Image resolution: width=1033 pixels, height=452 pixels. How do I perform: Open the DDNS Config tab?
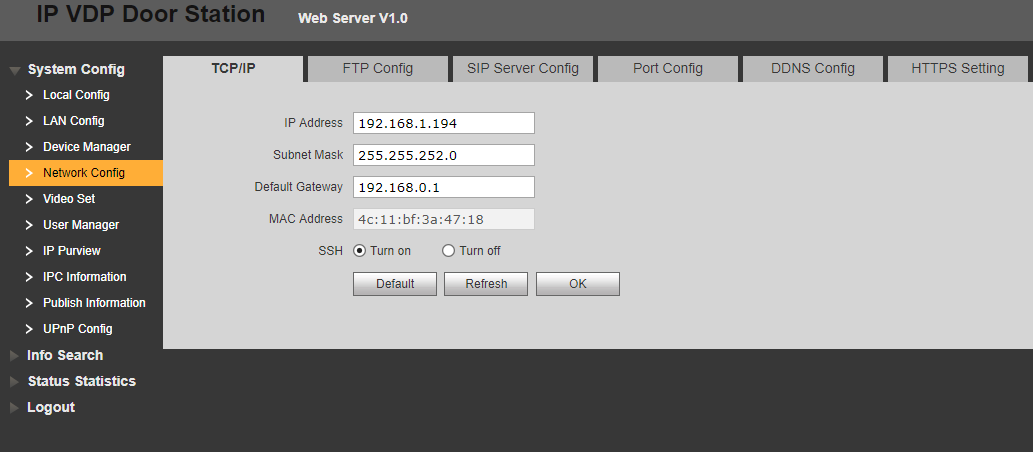tap(812, 69)
